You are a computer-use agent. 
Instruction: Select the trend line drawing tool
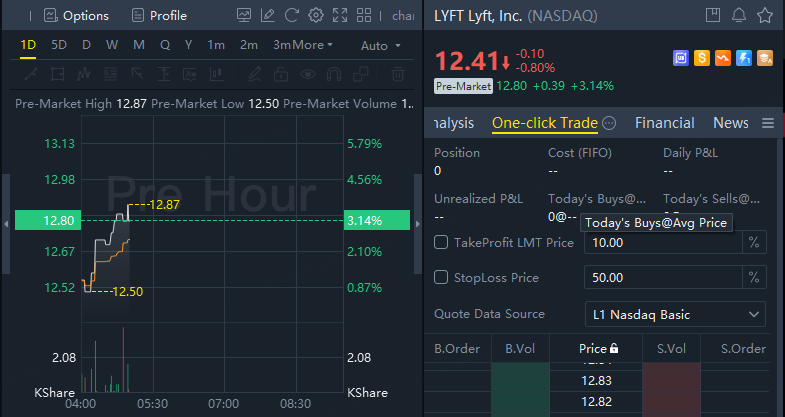click(x=31, y=75)
